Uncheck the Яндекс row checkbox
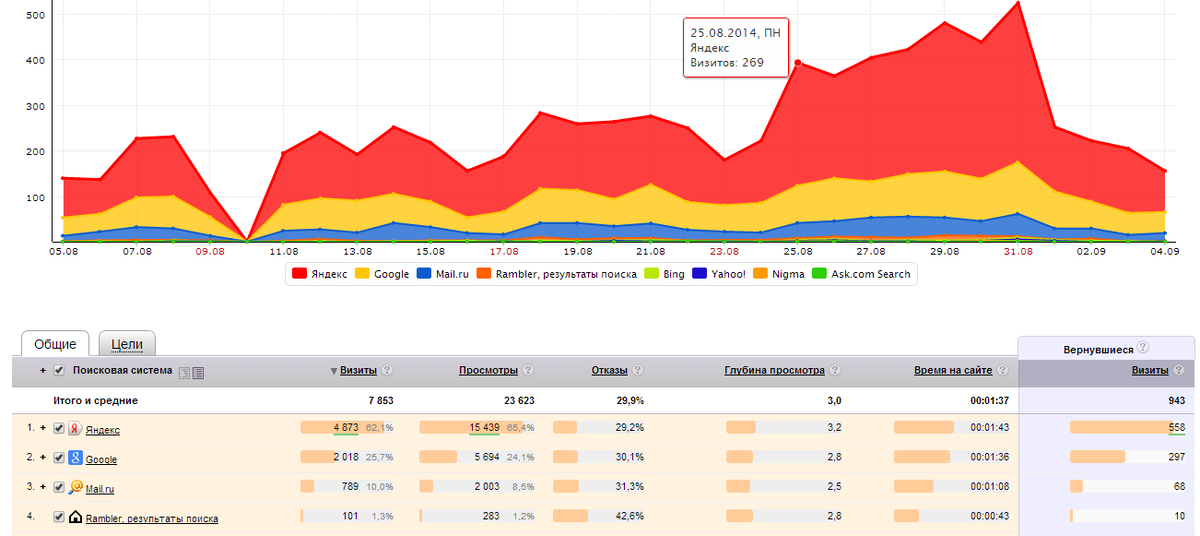This screenshot has width=1200, height=536. [x=59, y=428]
